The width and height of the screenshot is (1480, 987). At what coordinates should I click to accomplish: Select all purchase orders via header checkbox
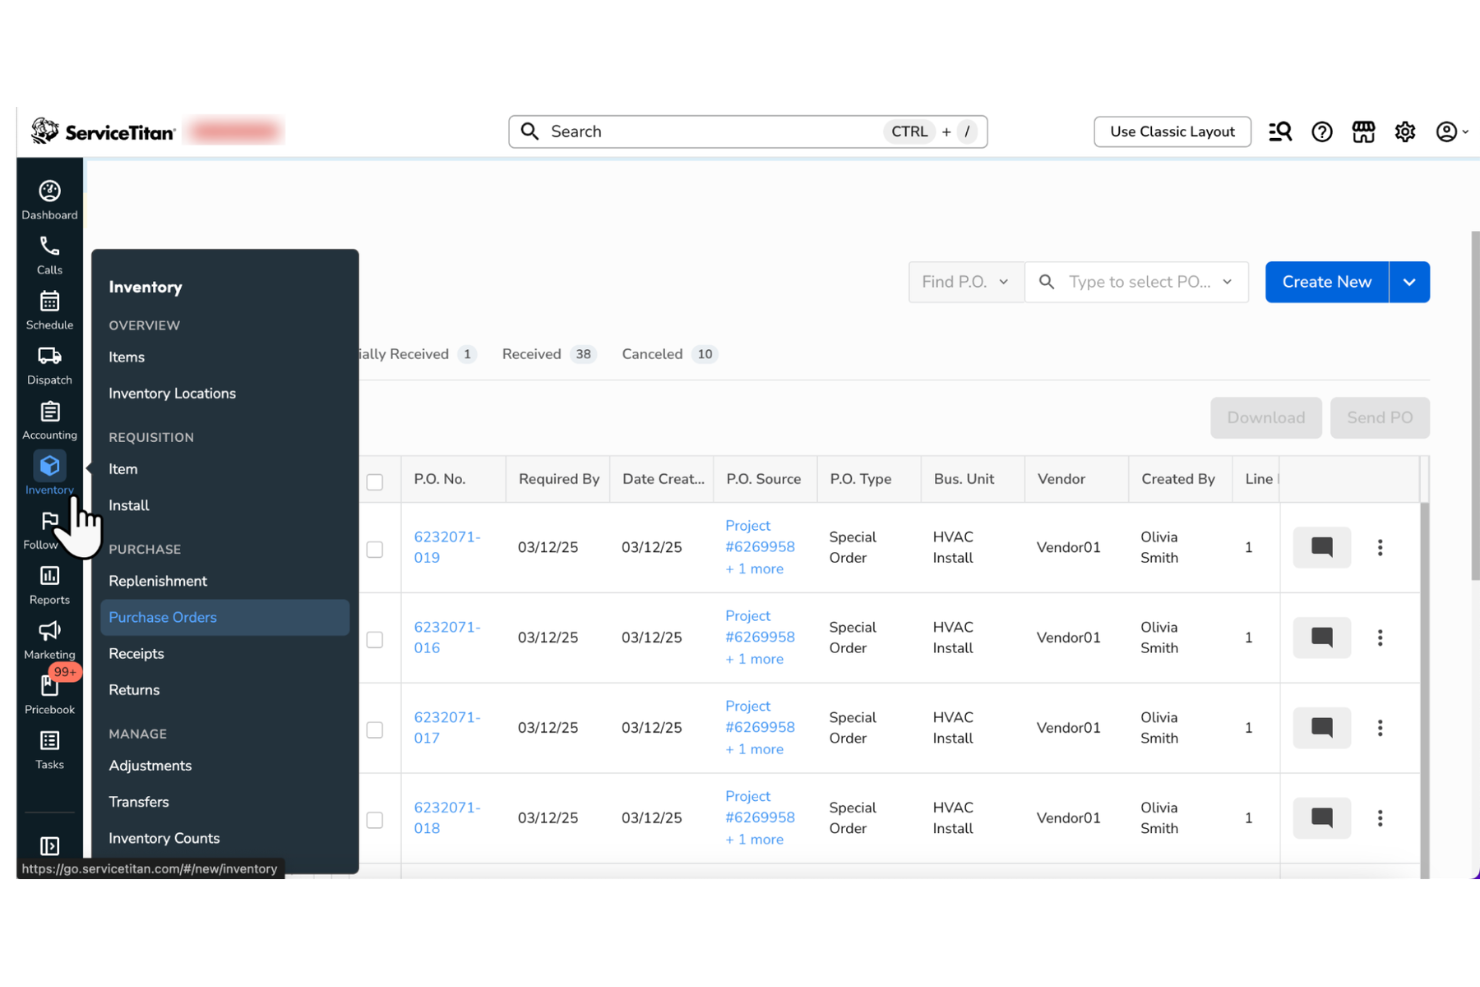point(375,481)
